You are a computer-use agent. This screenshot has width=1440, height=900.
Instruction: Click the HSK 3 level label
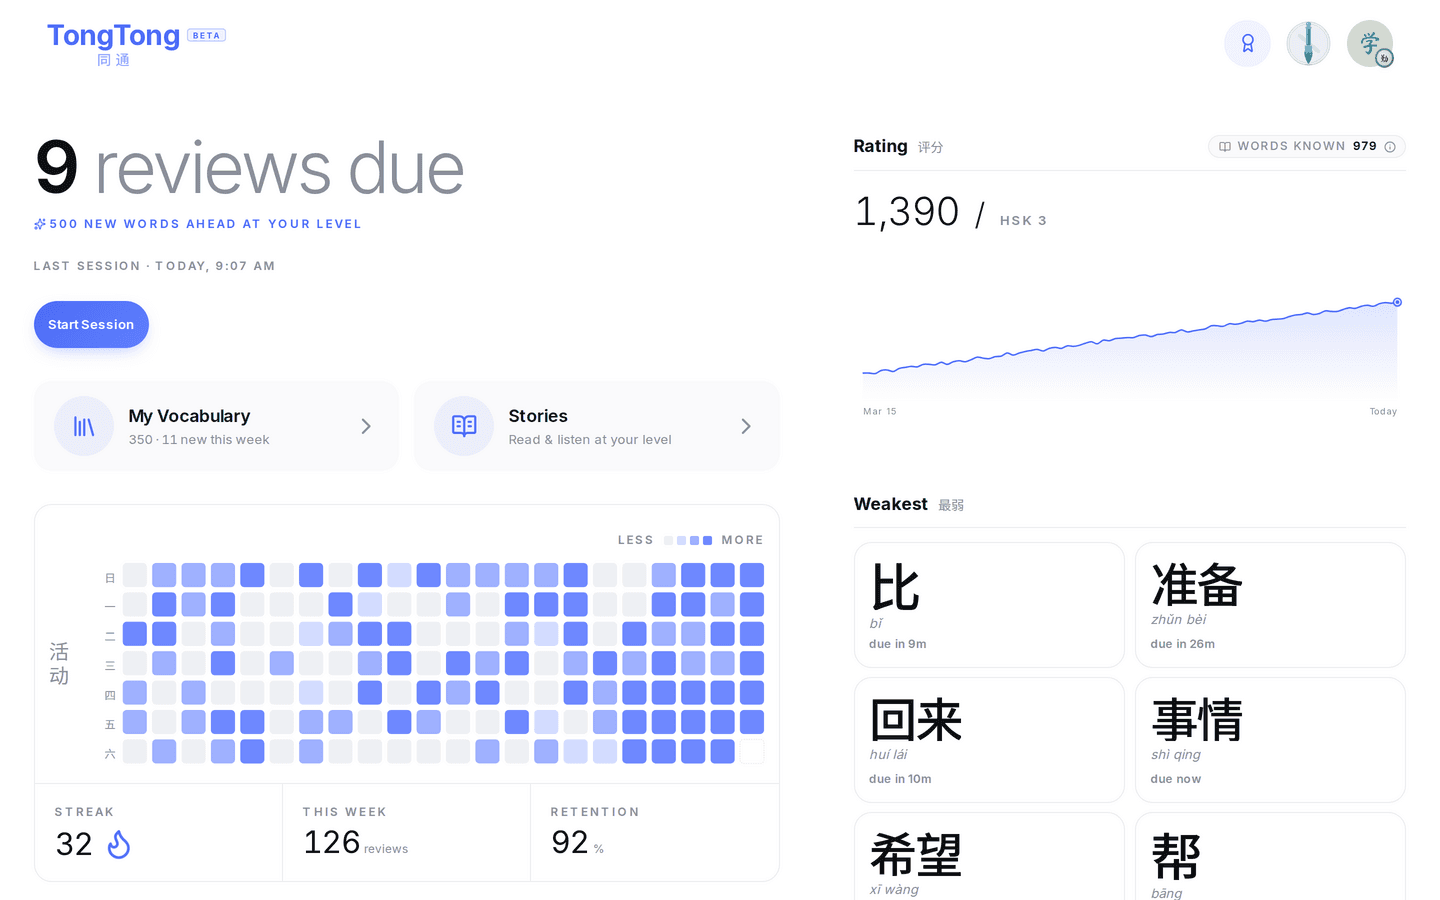point(1023,221)
